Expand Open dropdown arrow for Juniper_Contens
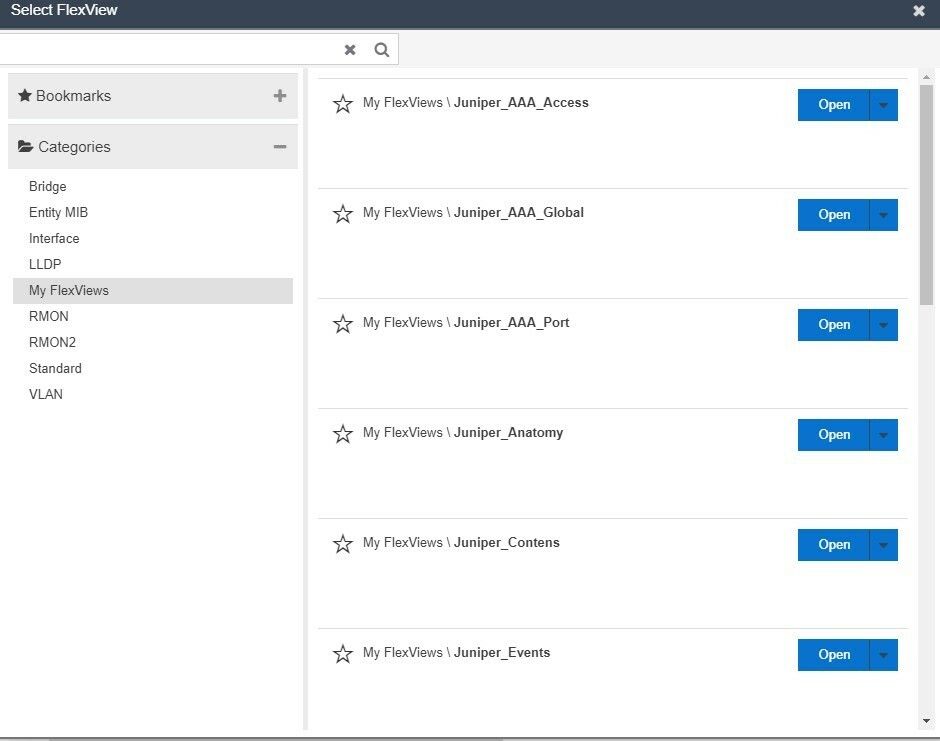 point(884,545)
